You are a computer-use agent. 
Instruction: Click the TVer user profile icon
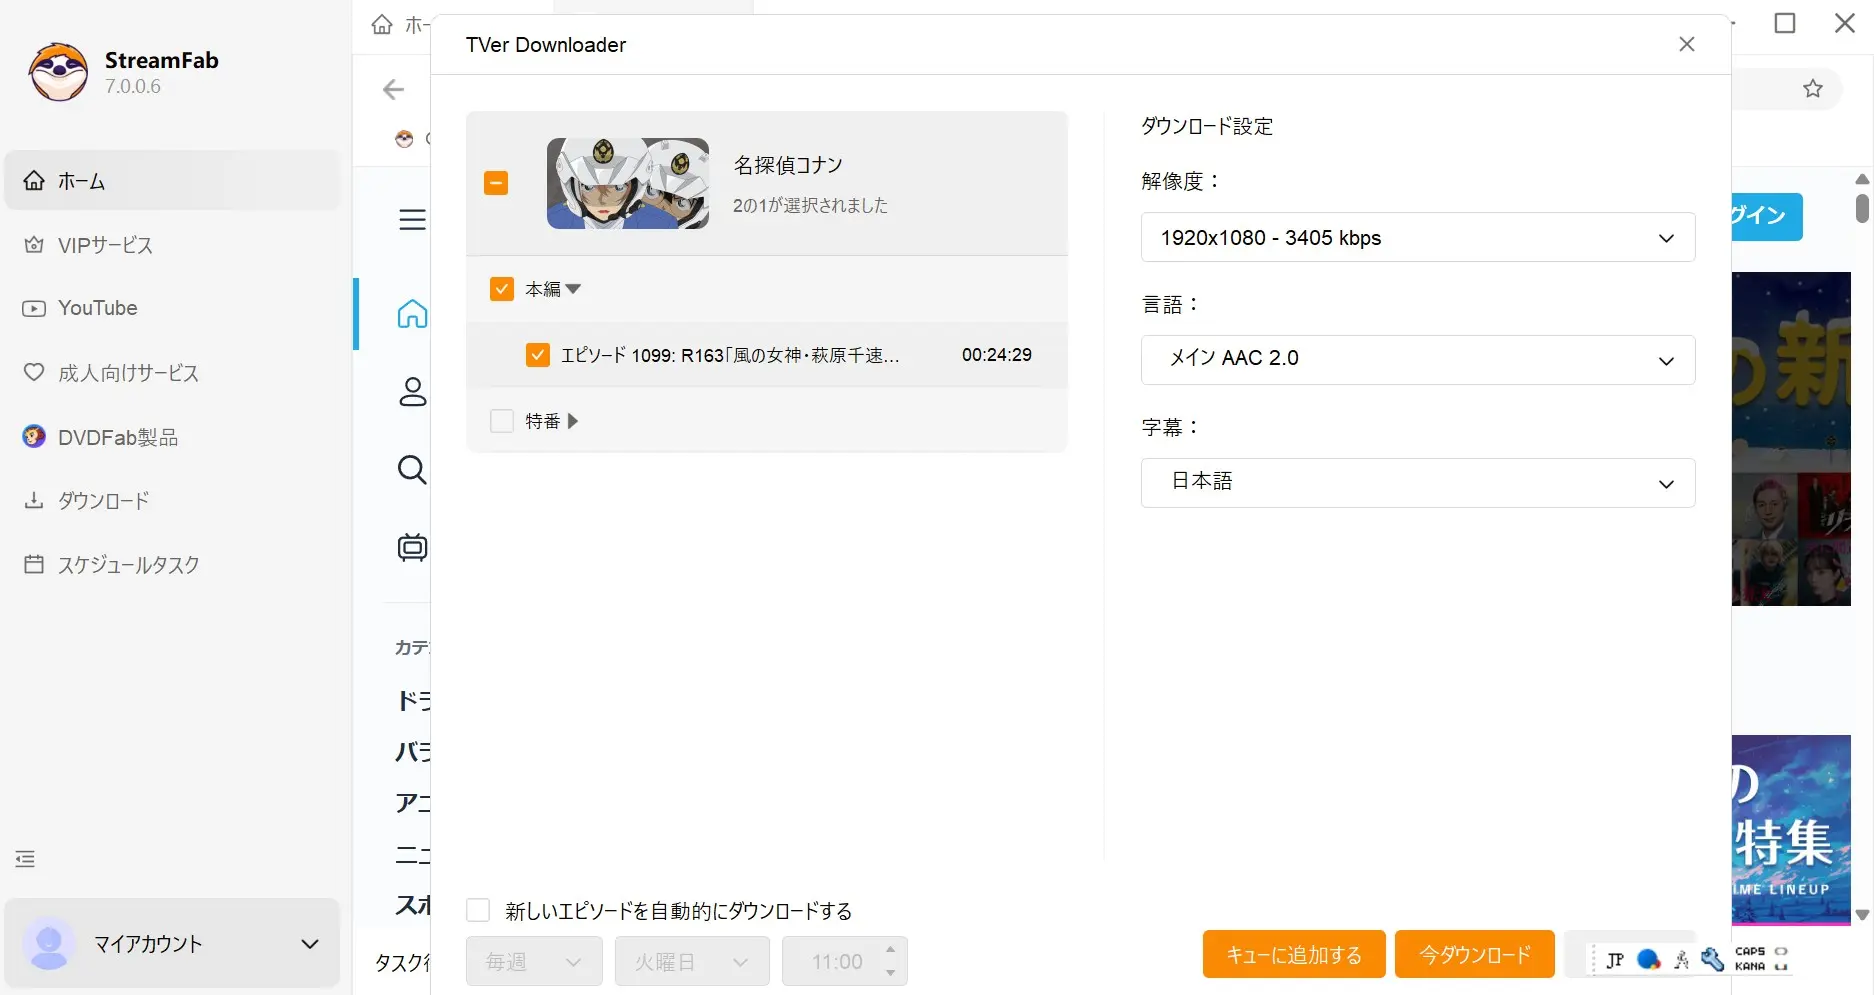coord(412,391)
